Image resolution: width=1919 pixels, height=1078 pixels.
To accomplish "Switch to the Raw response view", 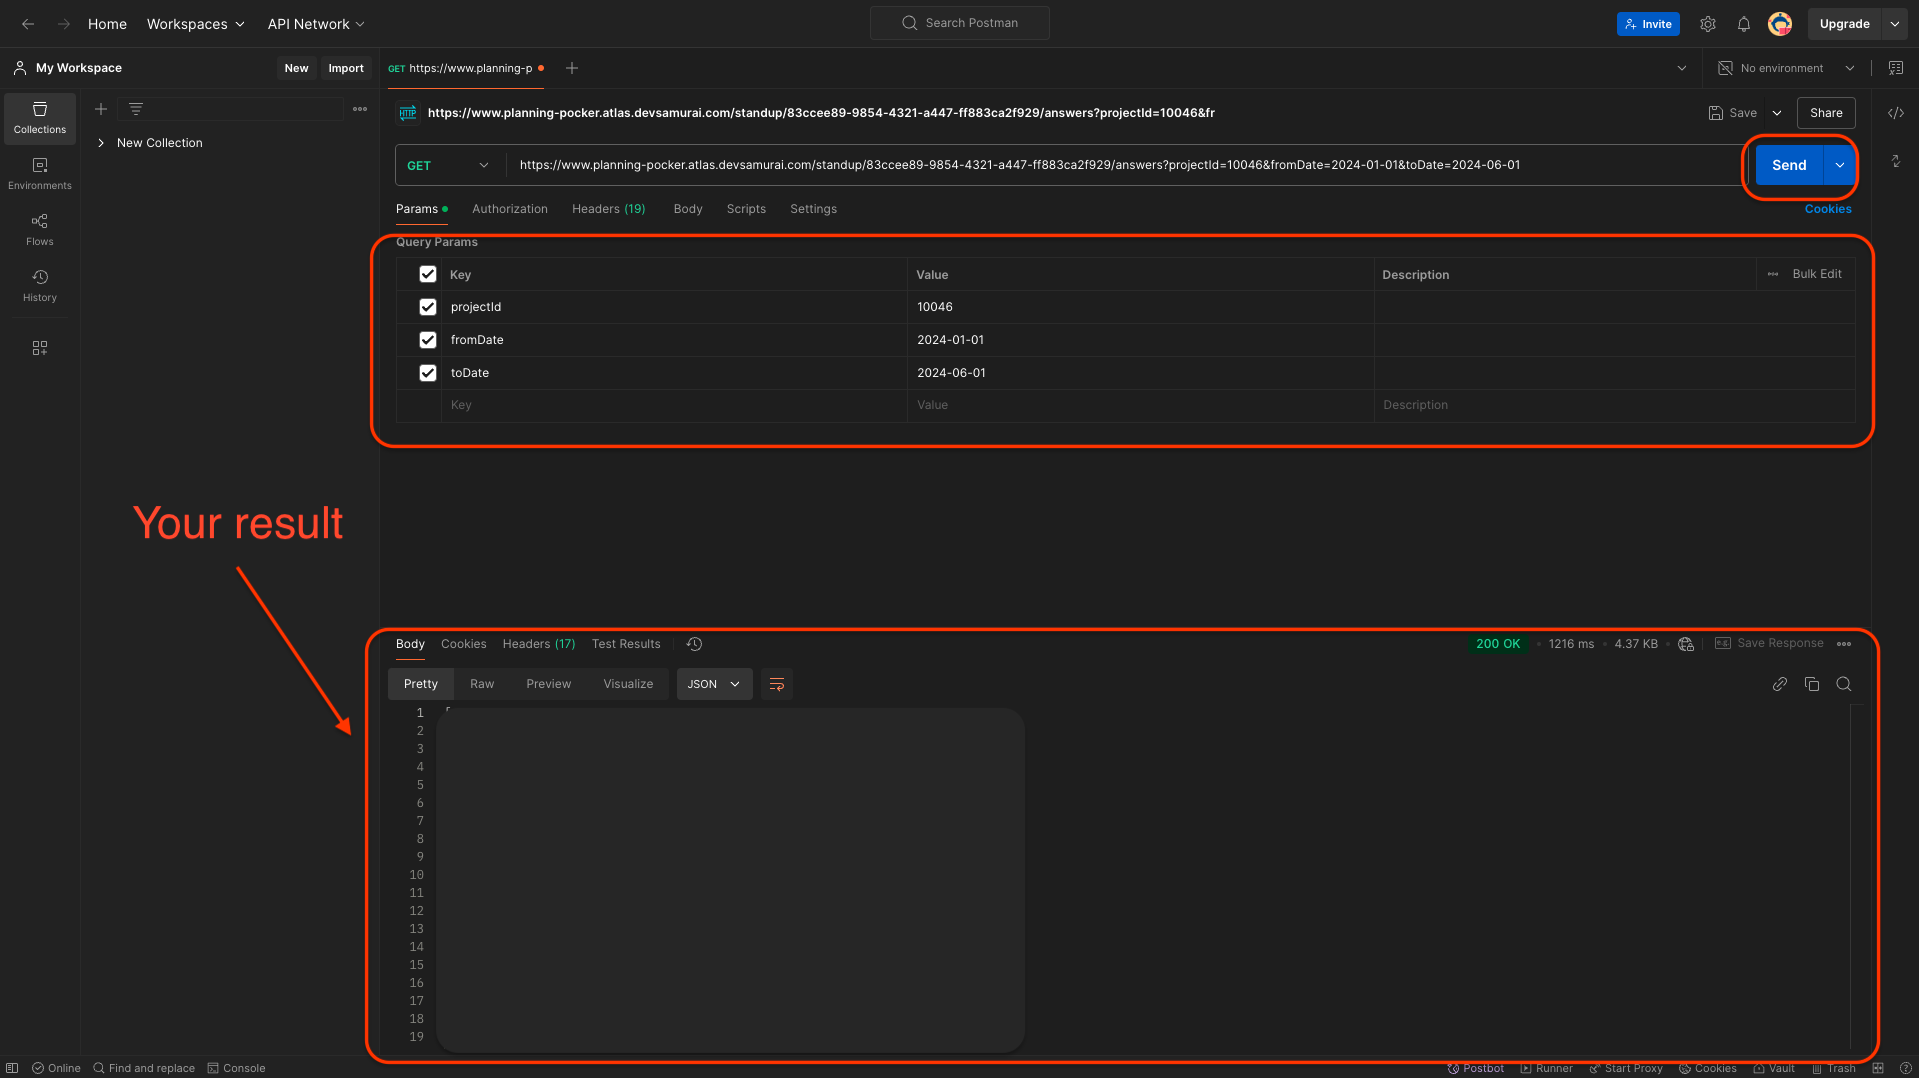I will tap(482, 684).
